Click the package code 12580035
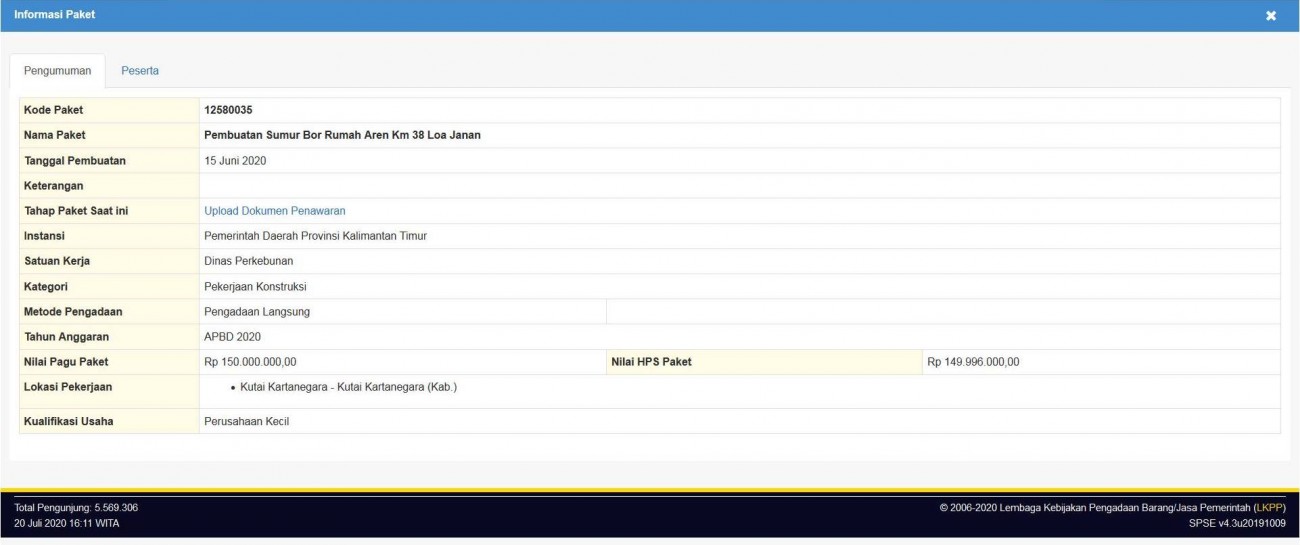Viewport: 1300px width, 545px height. click(228, 110)
